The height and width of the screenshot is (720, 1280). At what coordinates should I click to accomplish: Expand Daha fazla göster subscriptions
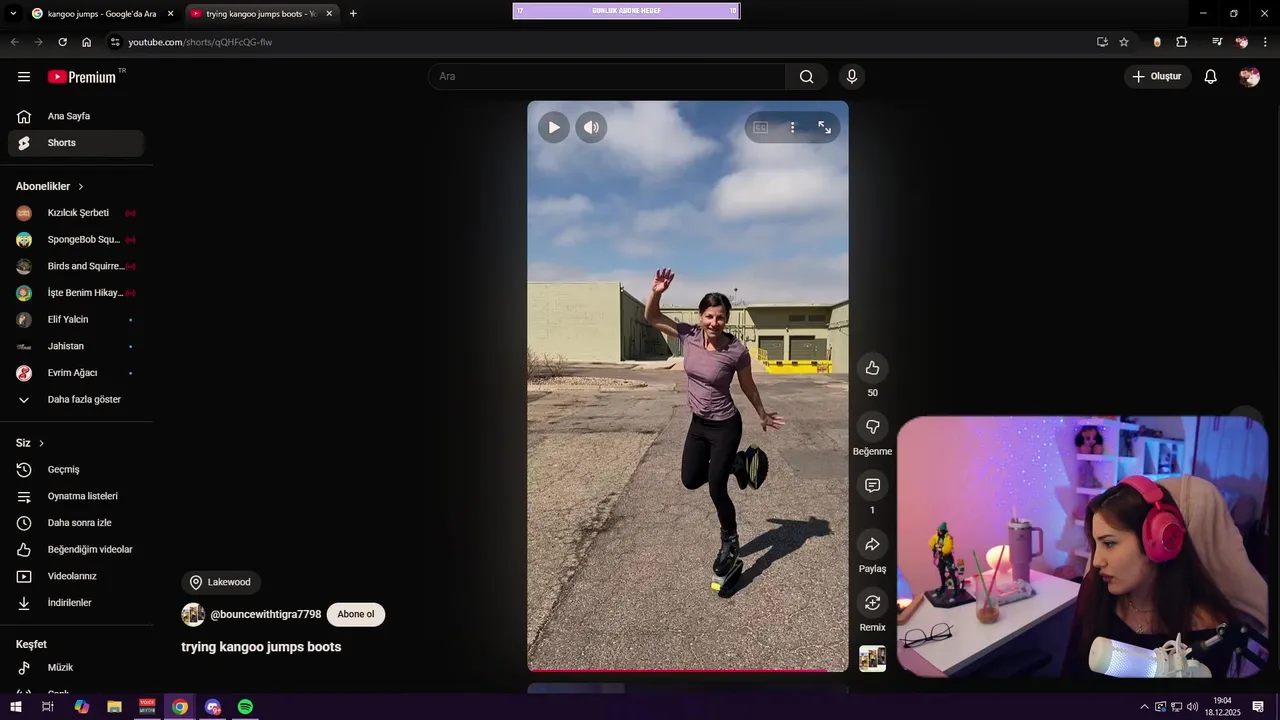tap(76, 399)
